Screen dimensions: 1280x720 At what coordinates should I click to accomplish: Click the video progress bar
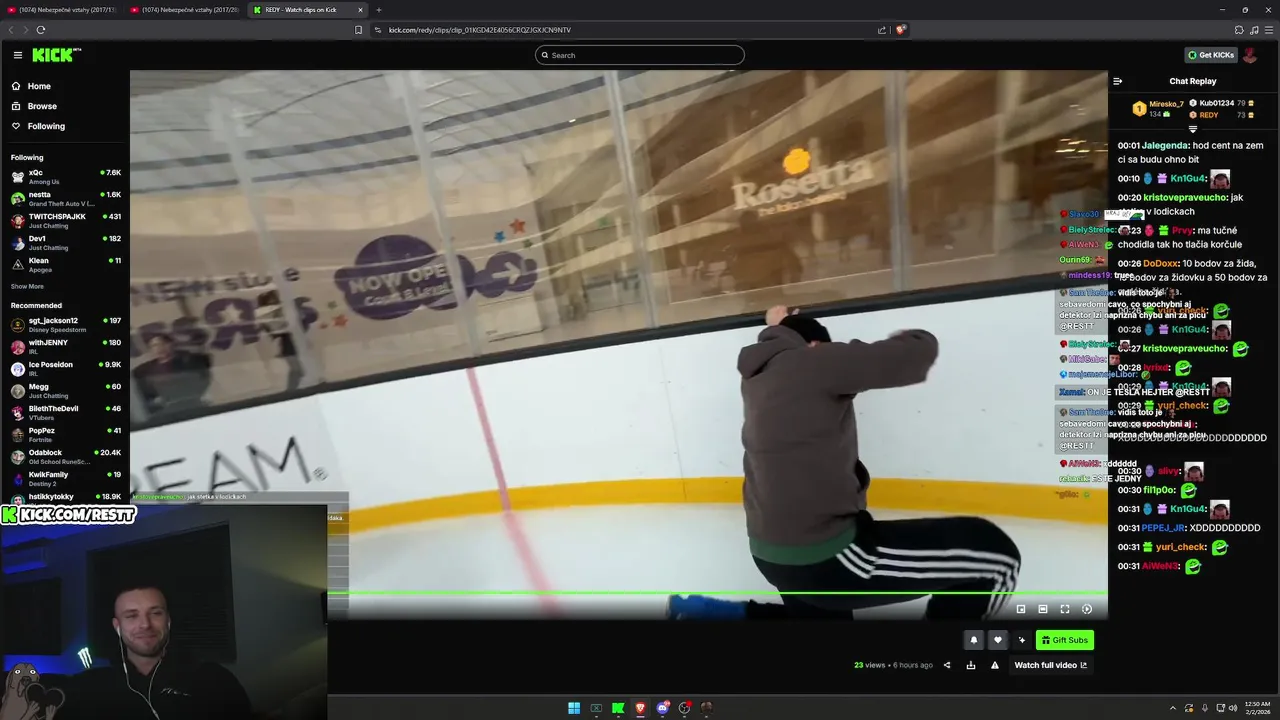point(717,593)
